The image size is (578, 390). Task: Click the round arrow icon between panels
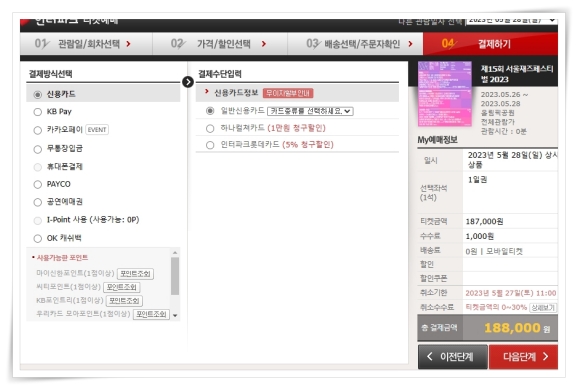[188, 82]
